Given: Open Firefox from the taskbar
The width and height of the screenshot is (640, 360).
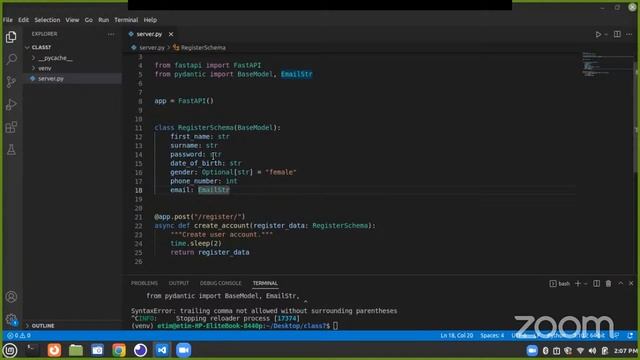Looking at the screenshot, I should (54, 350).
